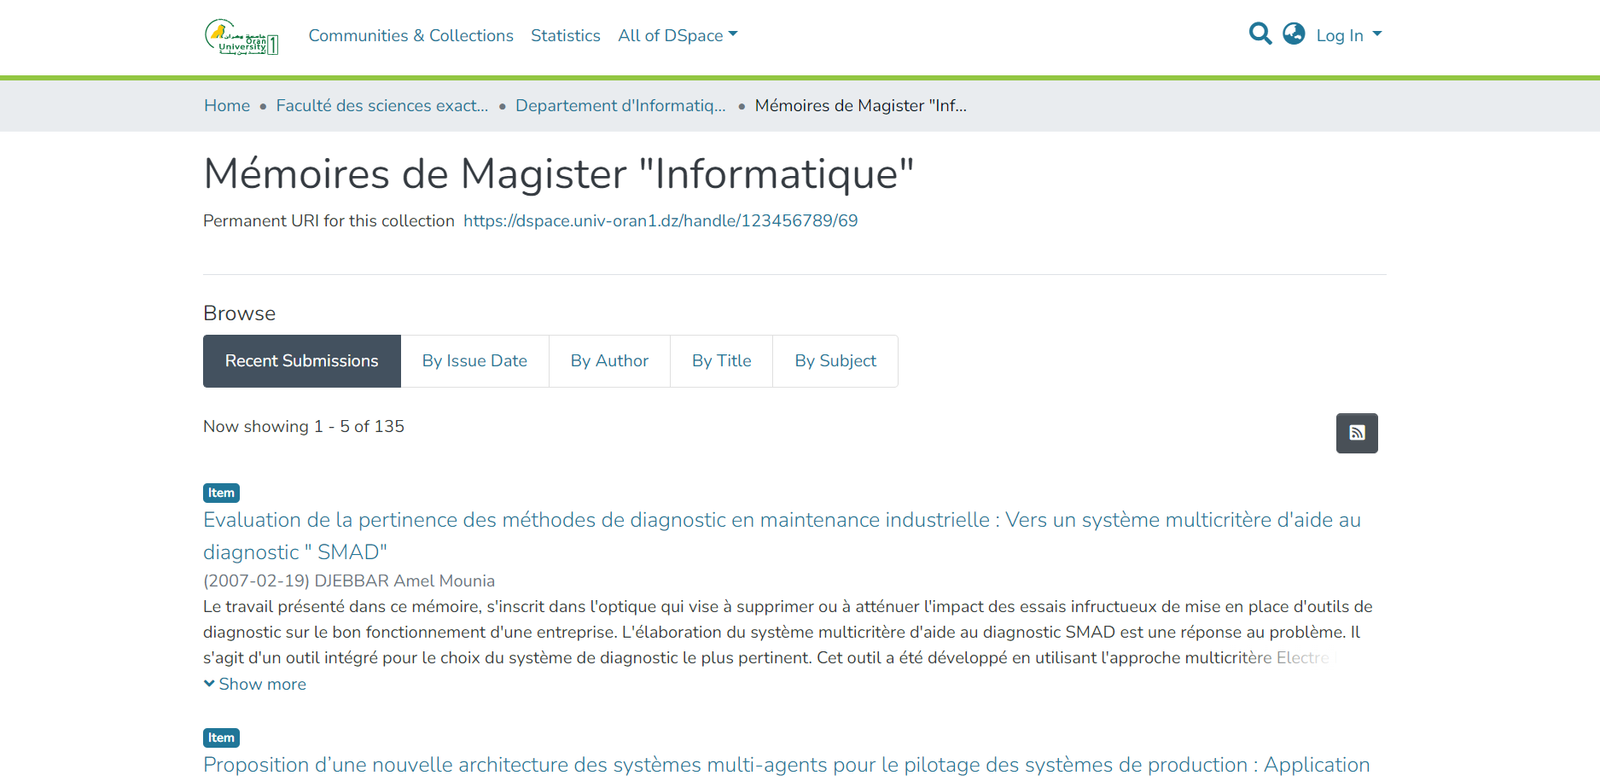Screen dimensions: 1600x777
Task: Click the Oran University logo
Action: [241, 36]
